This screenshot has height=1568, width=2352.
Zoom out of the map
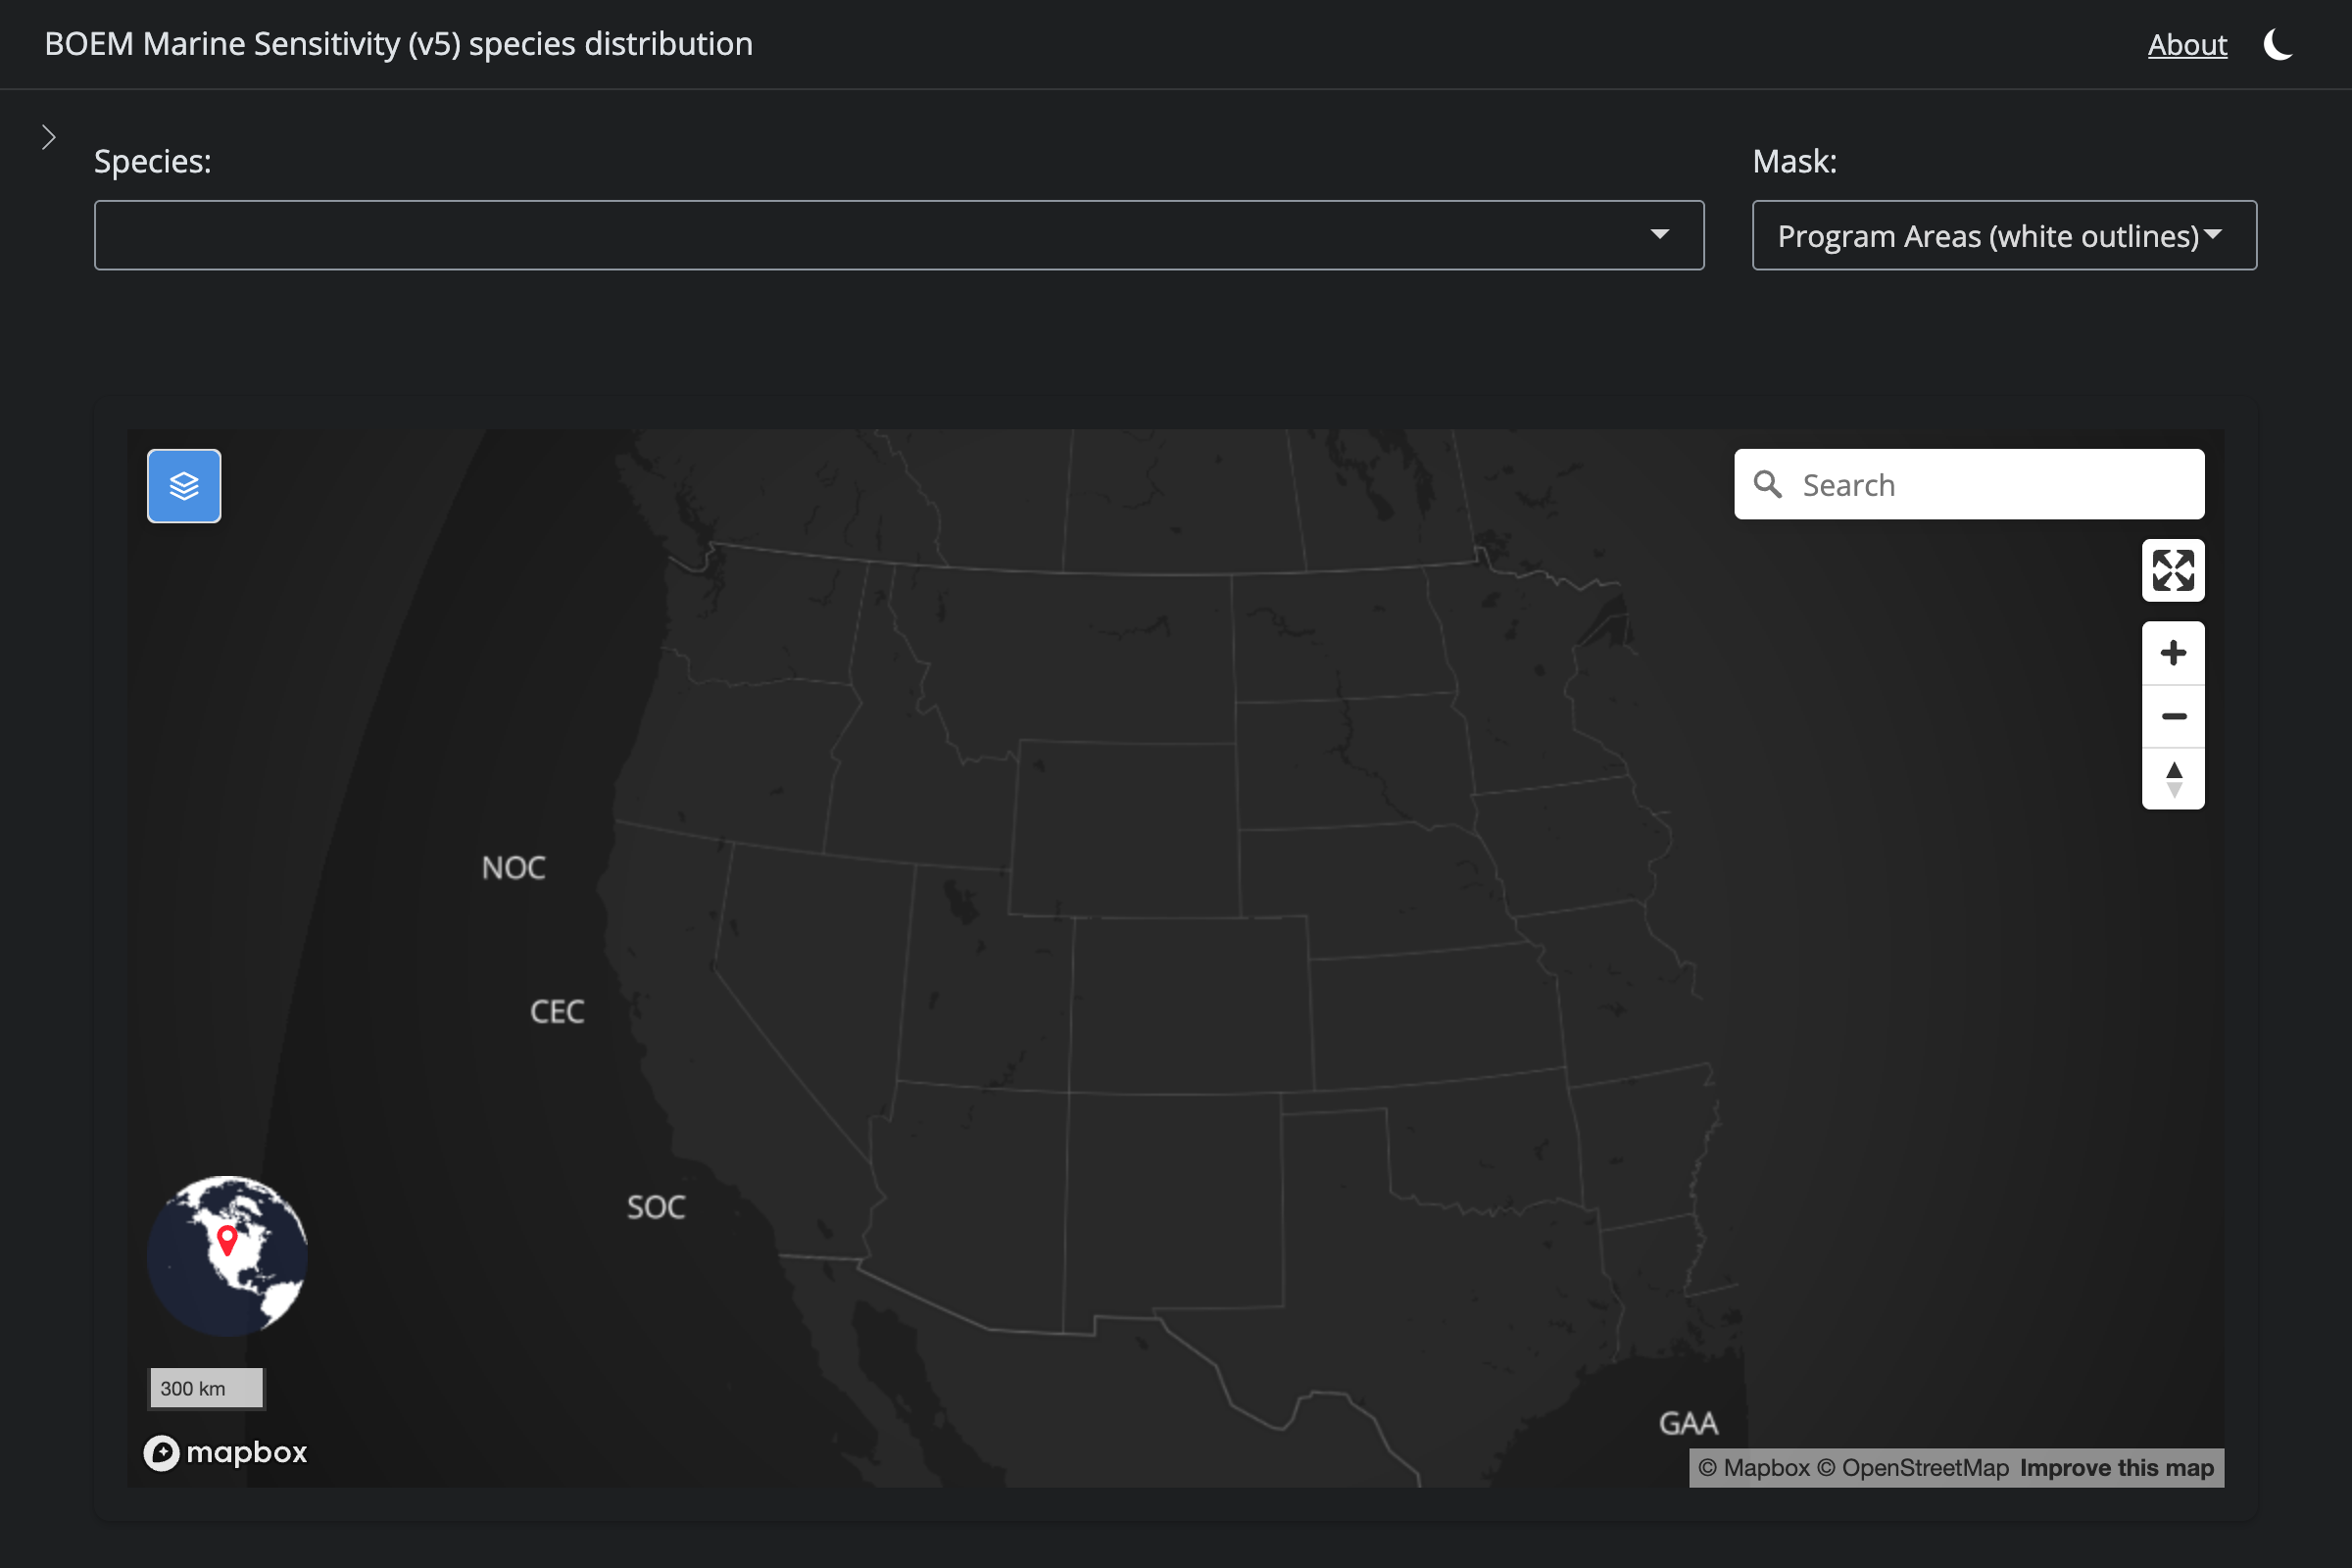[2172, 716]
